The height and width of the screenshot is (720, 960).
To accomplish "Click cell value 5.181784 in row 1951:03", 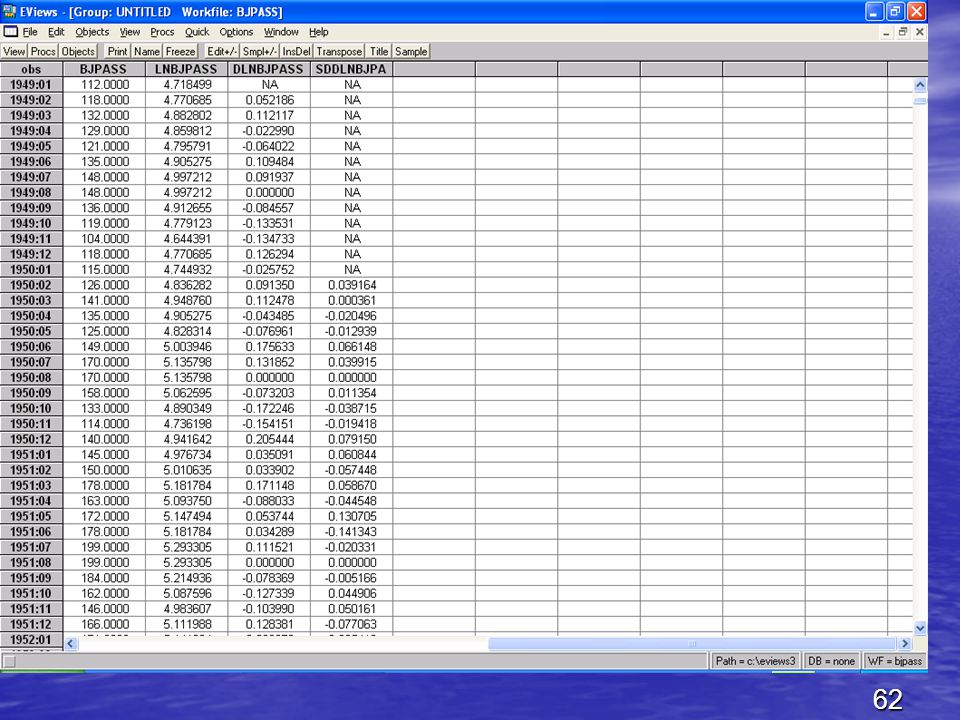I will click(x=187, y=486).
